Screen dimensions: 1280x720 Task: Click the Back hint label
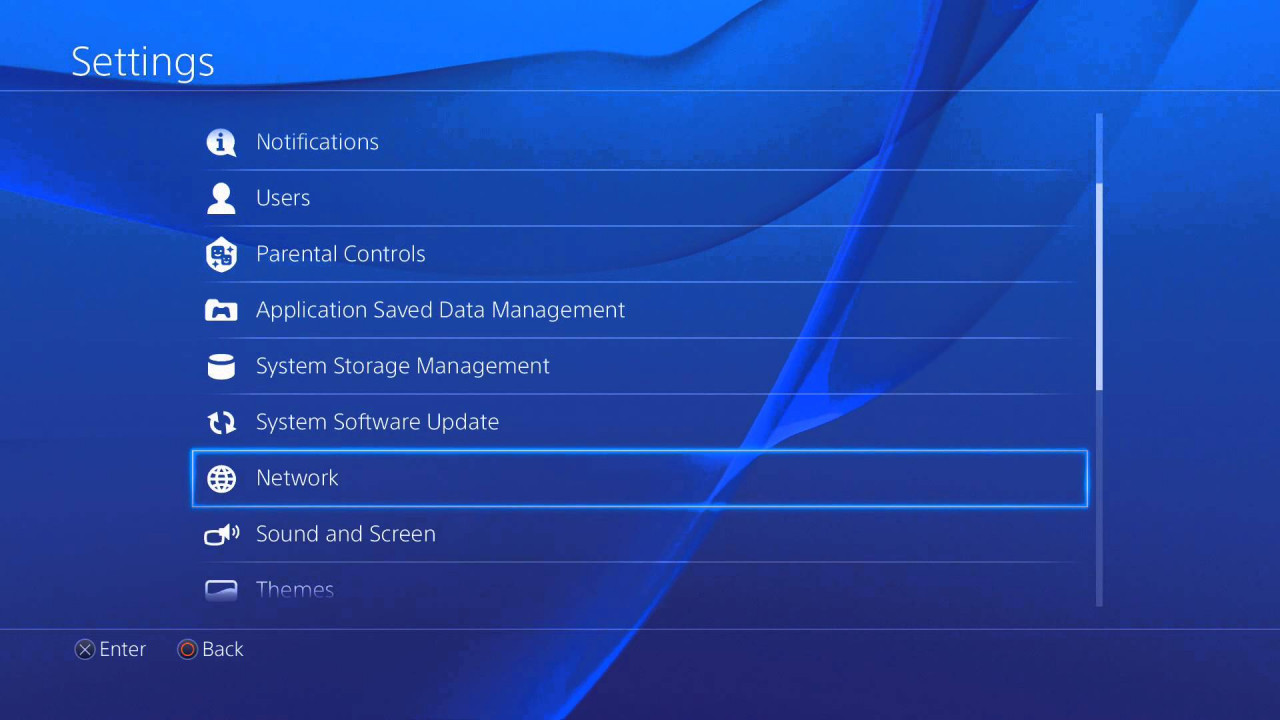click(223, 650)
